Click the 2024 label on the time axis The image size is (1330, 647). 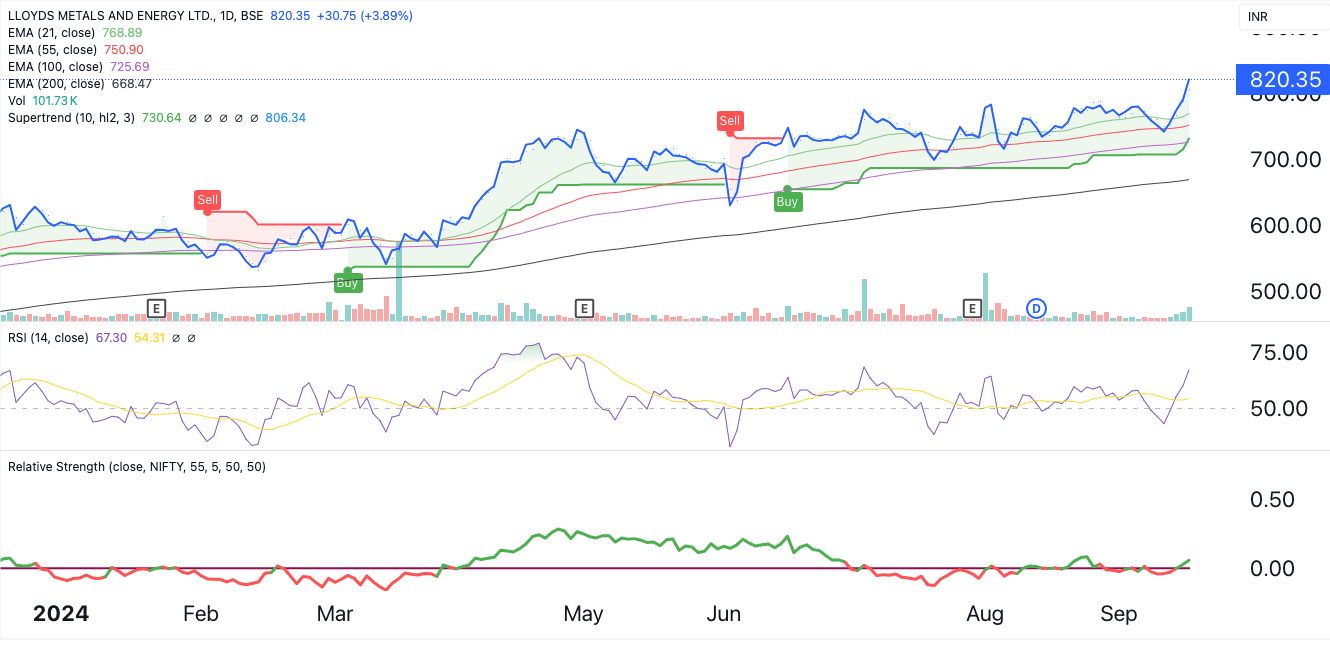[61, 613]
